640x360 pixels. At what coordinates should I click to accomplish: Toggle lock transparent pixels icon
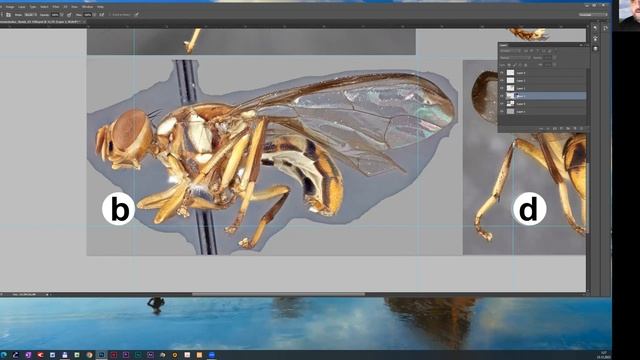(509, 65)
